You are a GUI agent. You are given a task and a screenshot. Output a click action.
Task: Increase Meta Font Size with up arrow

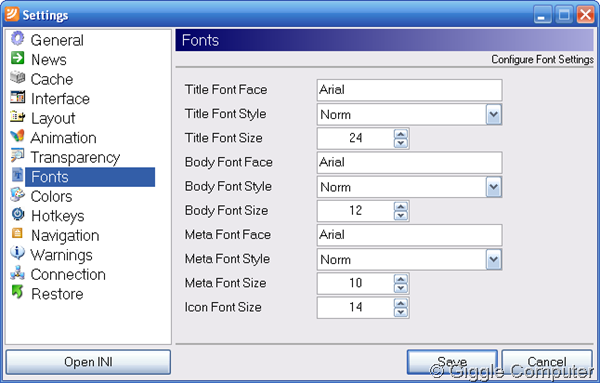coord(401,279)
